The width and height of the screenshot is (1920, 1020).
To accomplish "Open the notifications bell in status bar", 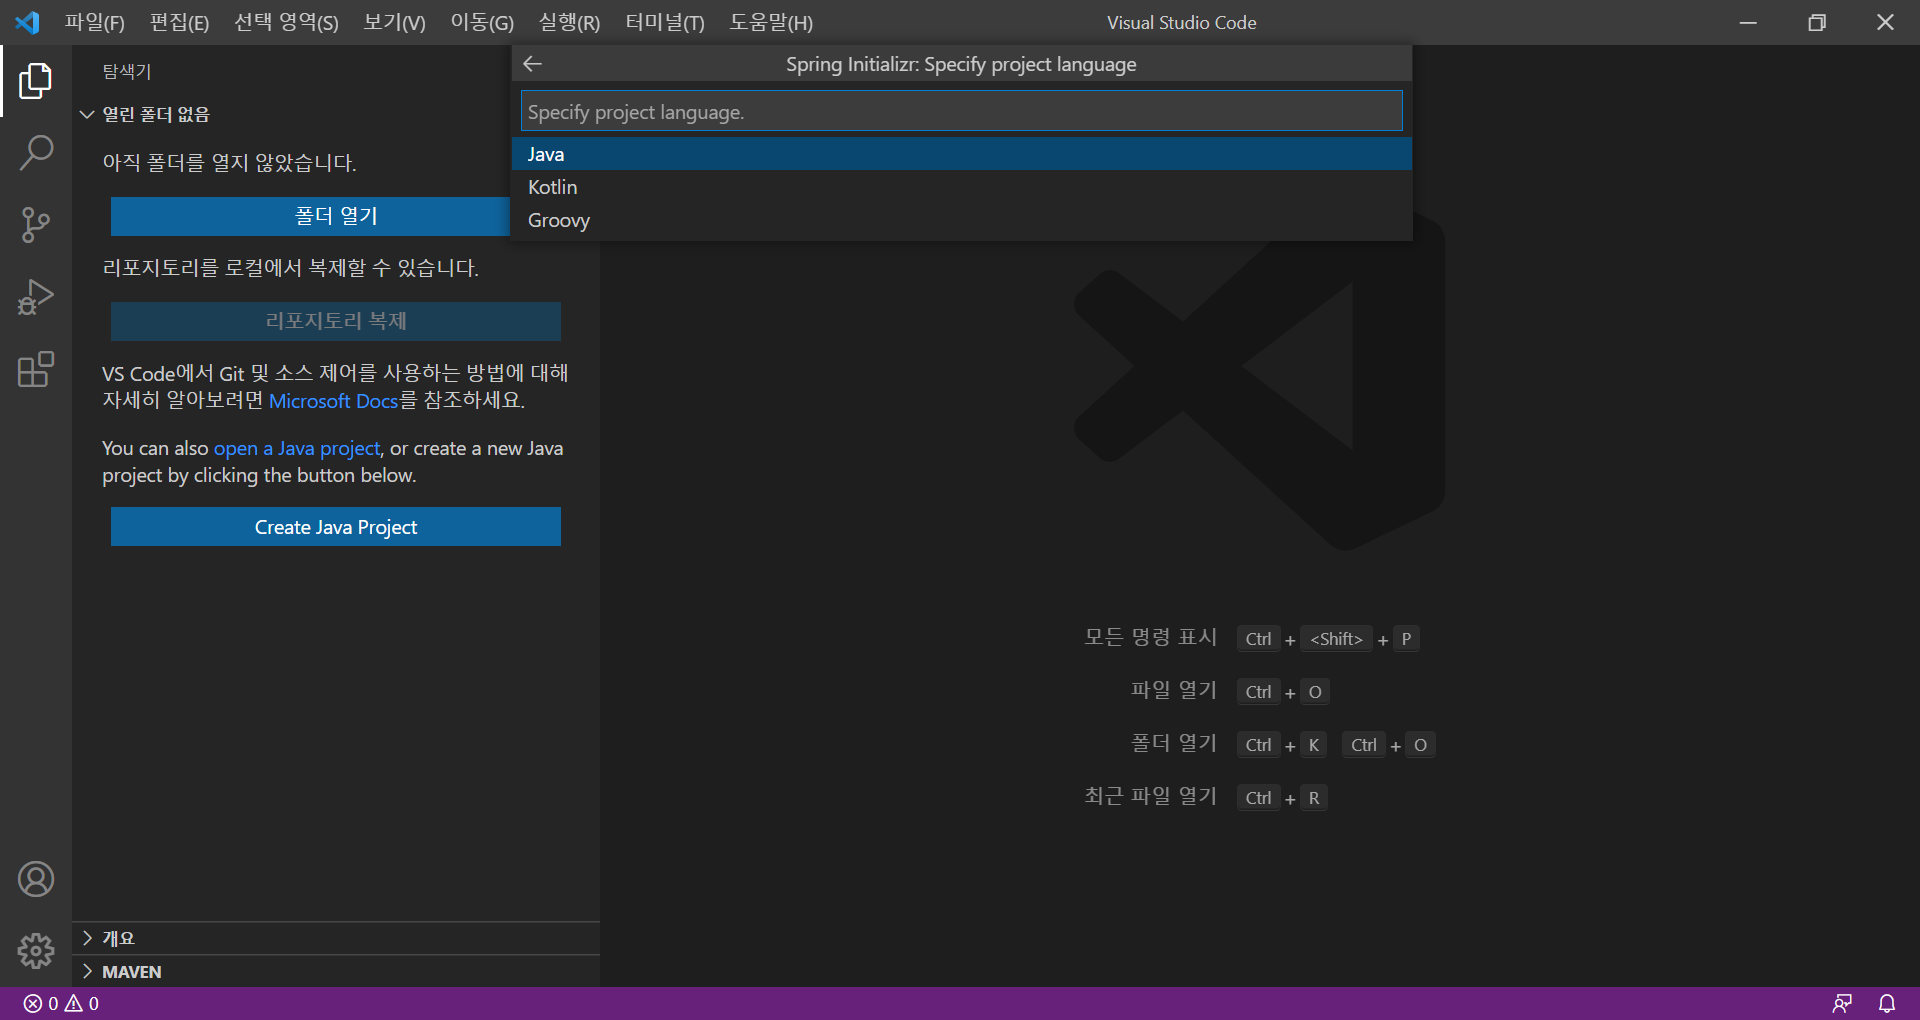I will [1887, 1003].
